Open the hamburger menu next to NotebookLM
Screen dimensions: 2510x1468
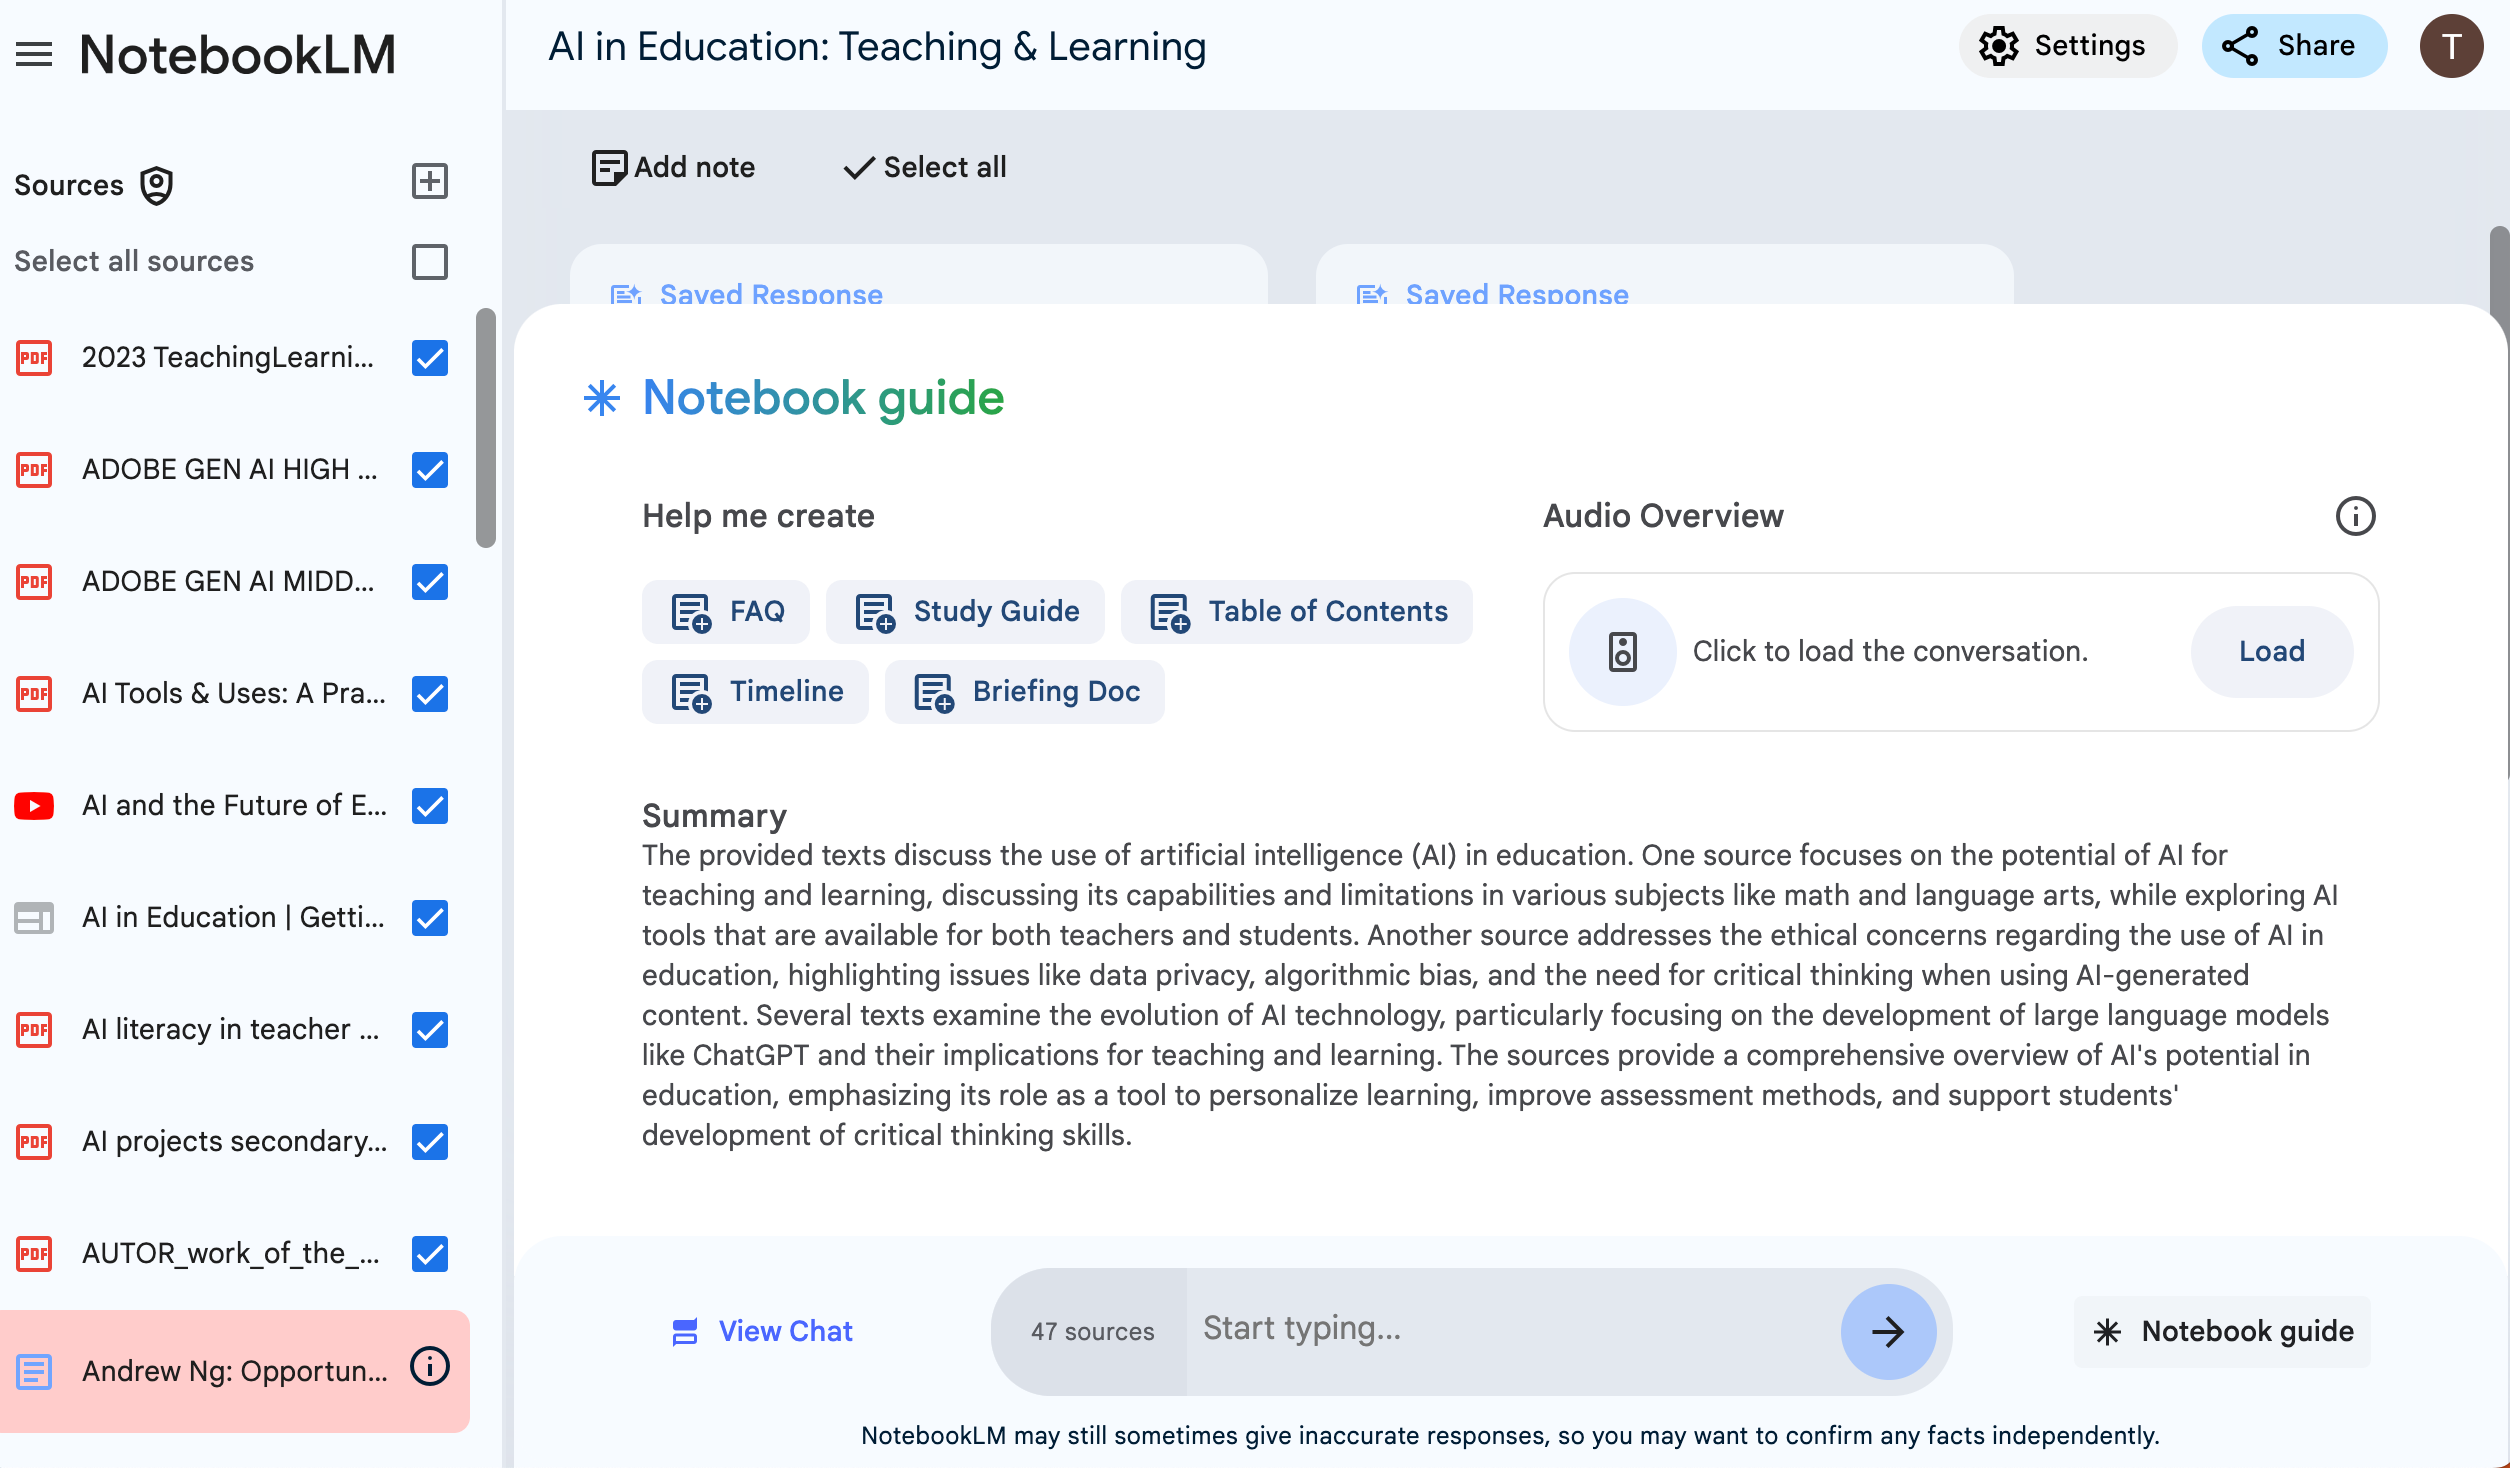point(34,54)
